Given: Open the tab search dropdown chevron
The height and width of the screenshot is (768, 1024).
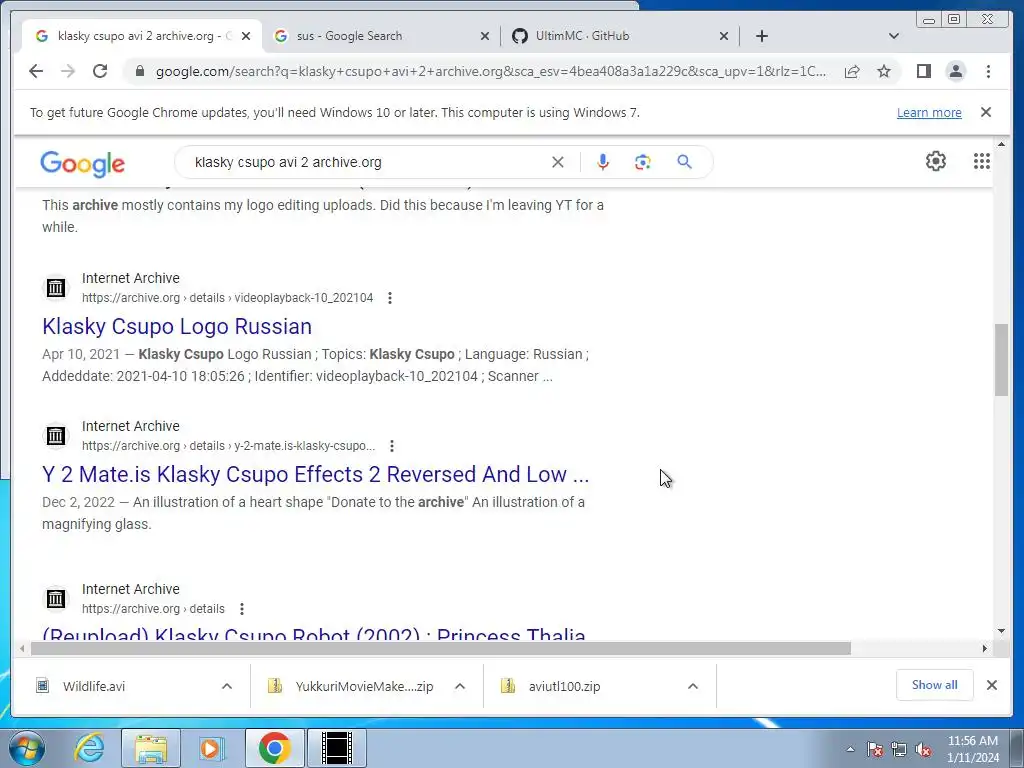Looking at the screenshot, I should point(894,36).
